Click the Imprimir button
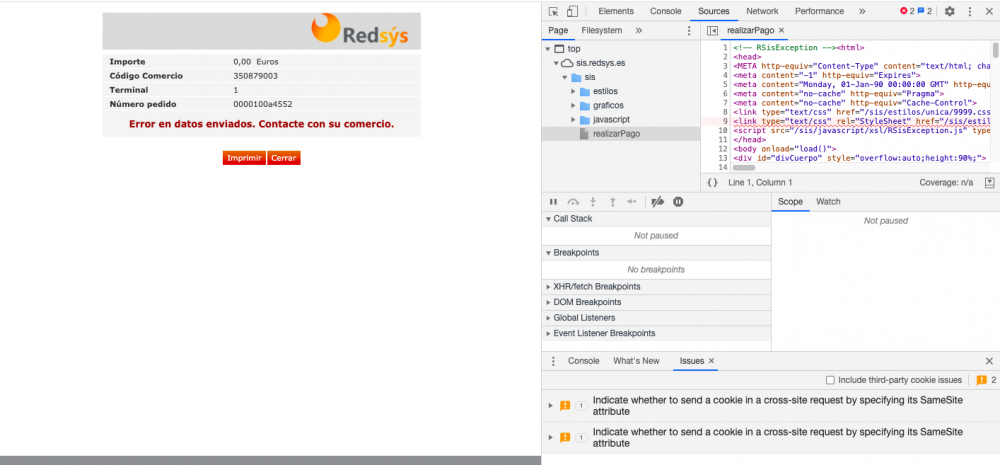Viewport: 1000px width, 465px height. click(244, 158)
